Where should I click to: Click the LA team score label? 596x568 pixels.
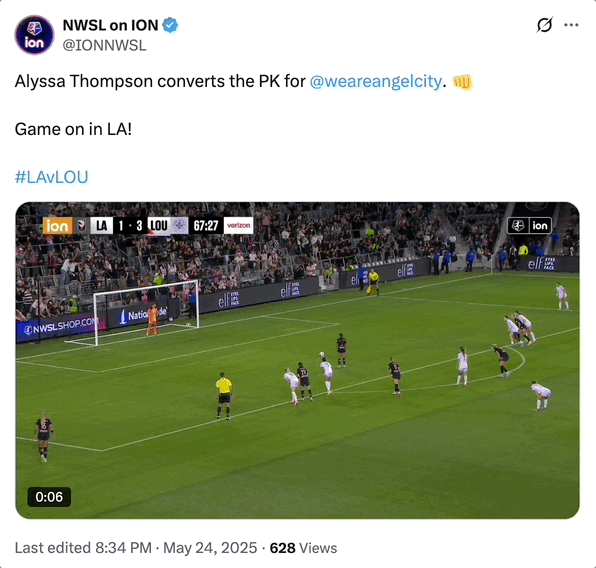pos(101,226)
